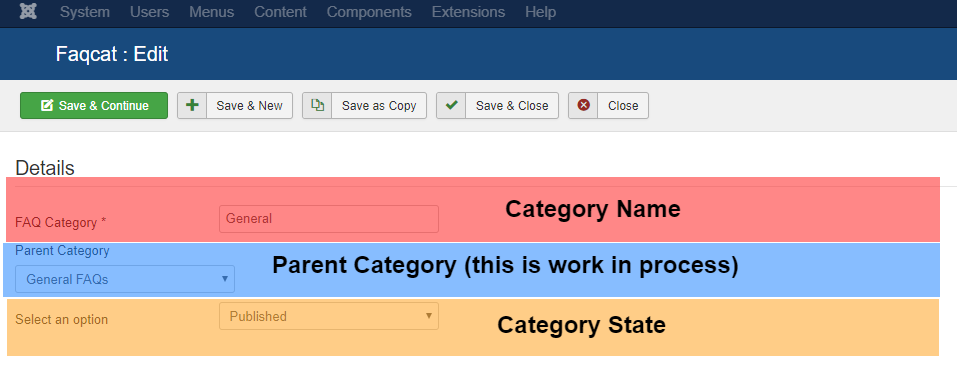The height and width of the screenshot is (369, 957).
Task: Open the Extensions menu
Action: point(468,12)
